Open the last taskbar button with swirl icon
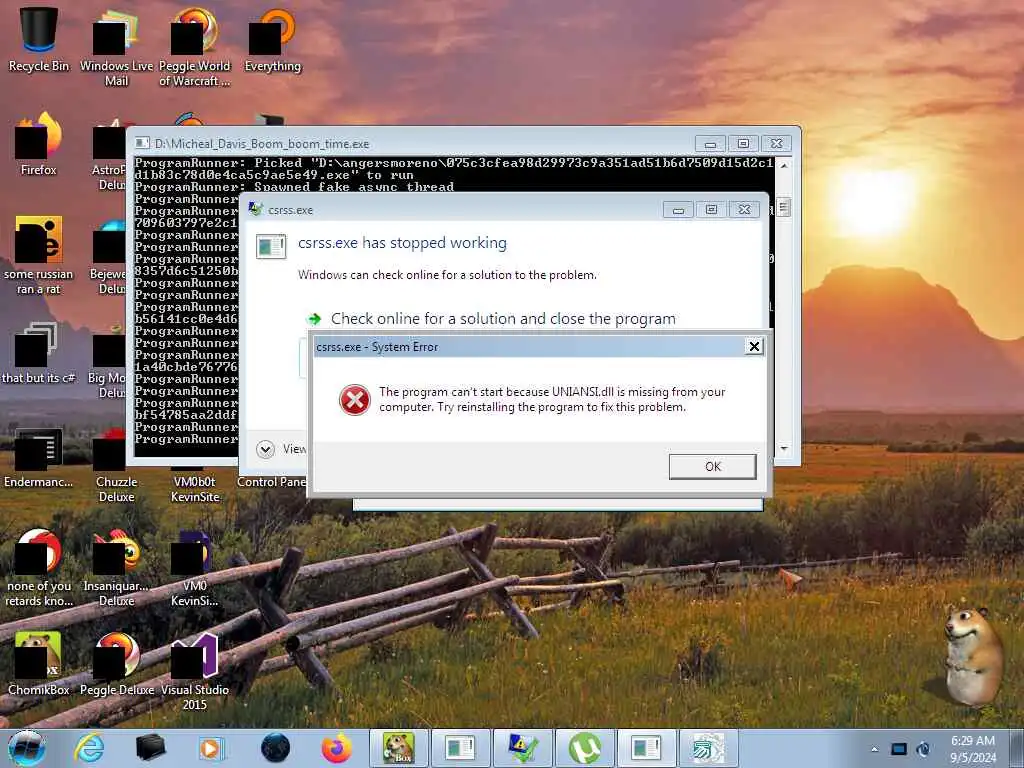 (x=709, y=748)
